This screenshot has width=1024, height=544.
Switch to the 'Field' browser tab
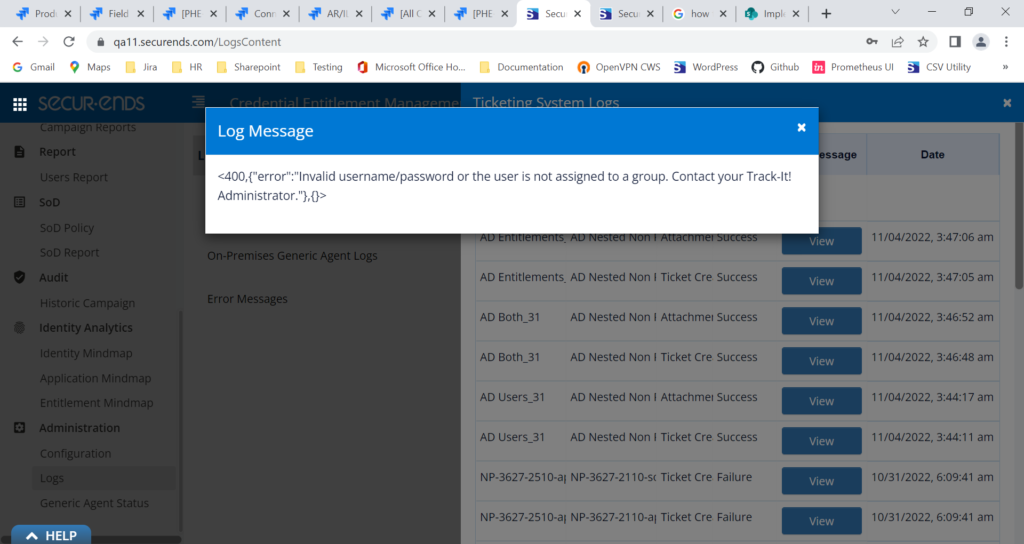click(x=117, y=14)
